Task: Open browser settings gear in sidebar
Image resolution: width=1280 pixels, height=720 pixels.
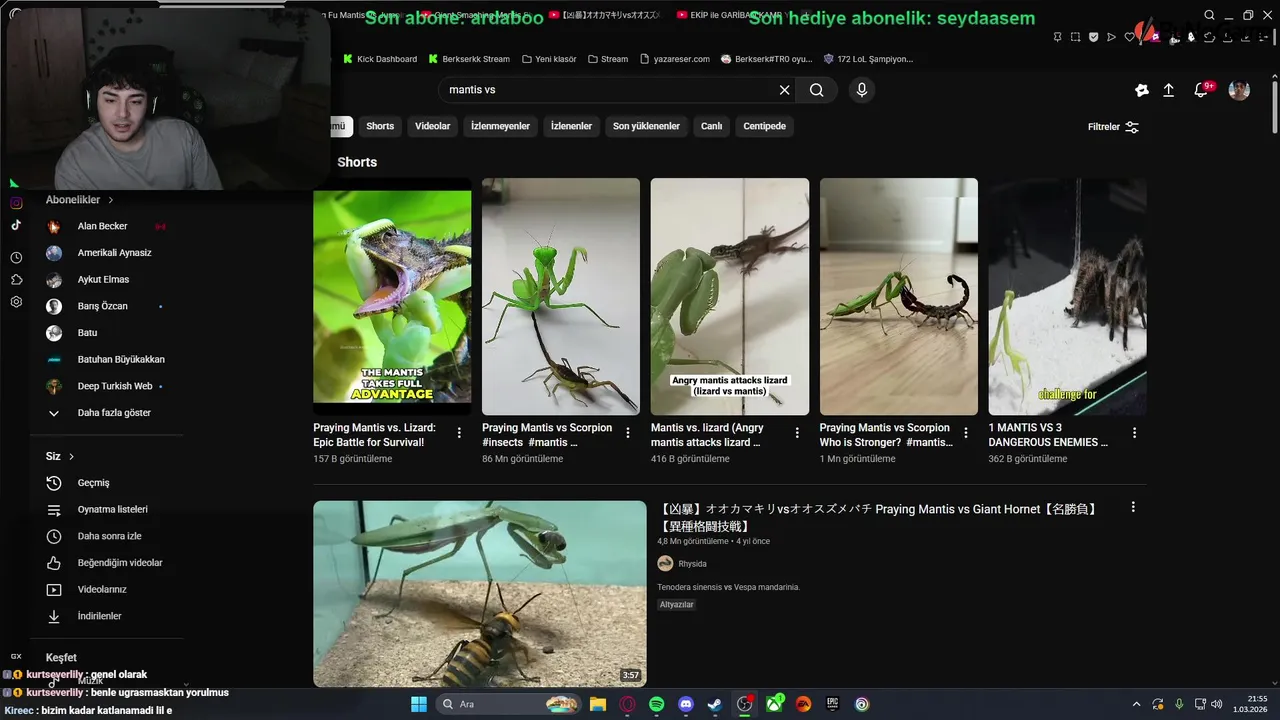Action: tap(16, 302)
